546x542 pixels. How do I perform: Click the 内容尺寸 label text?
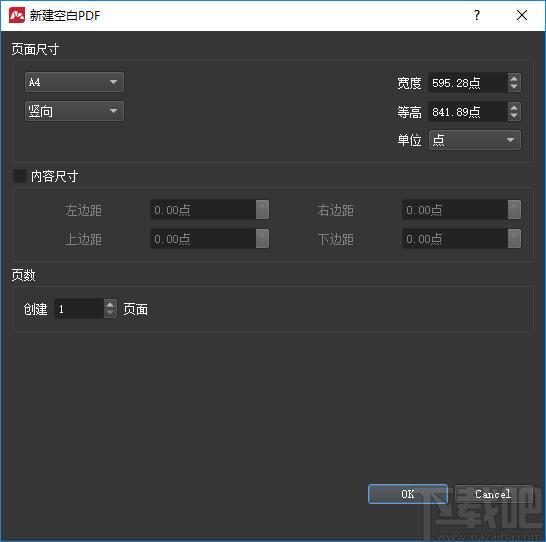[x=54, y=176]
